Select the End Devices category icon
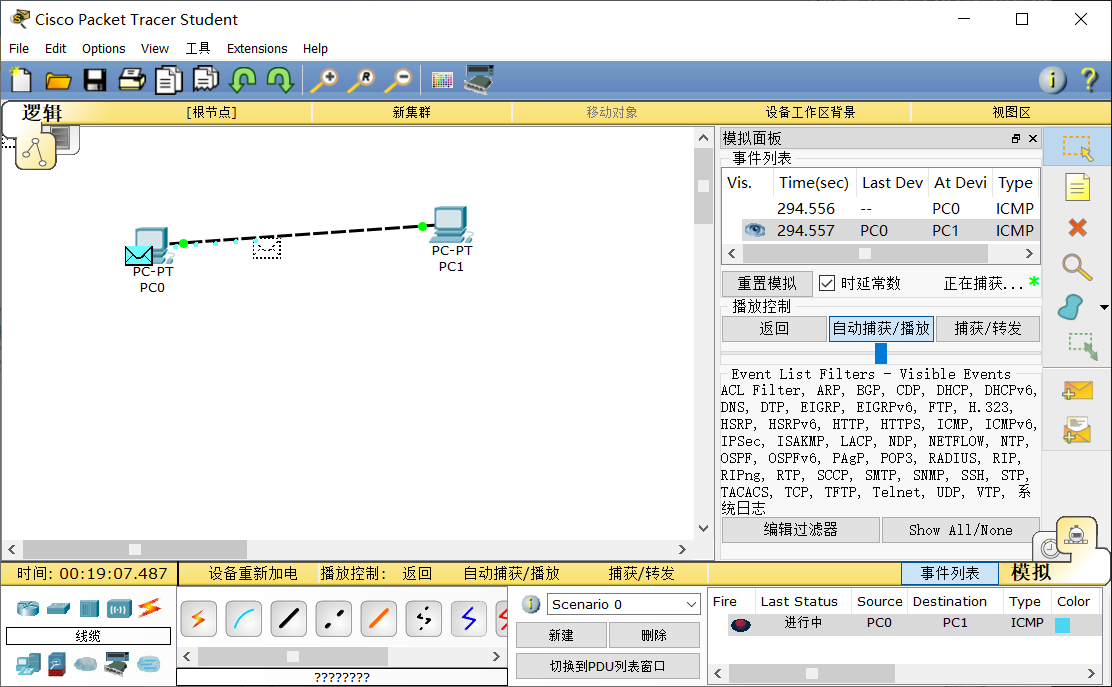The height and width of the screenshot is (687, 1112). pos(28,664)
